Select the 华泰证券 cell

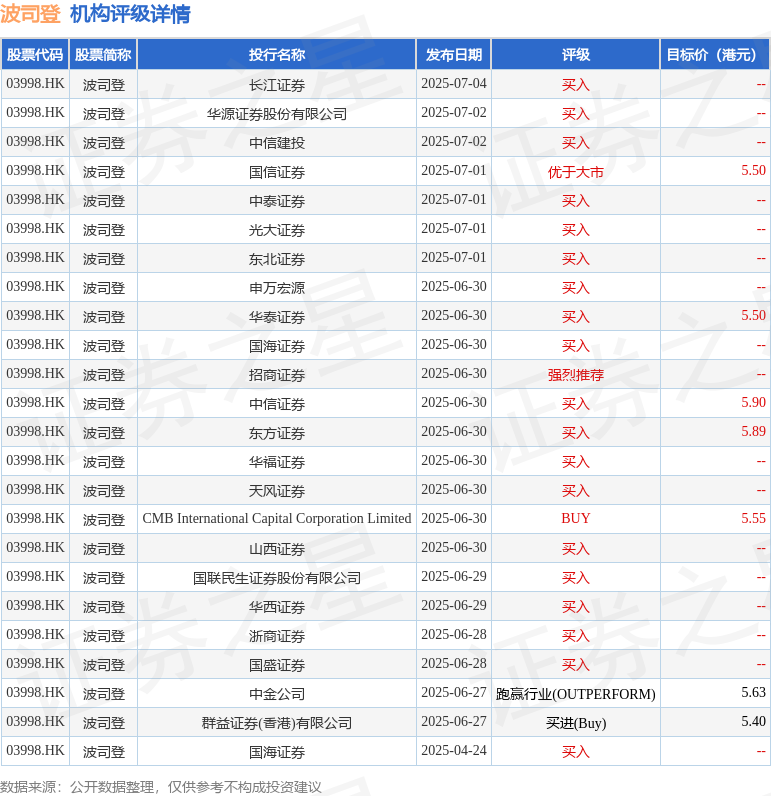tap(277, 316)
